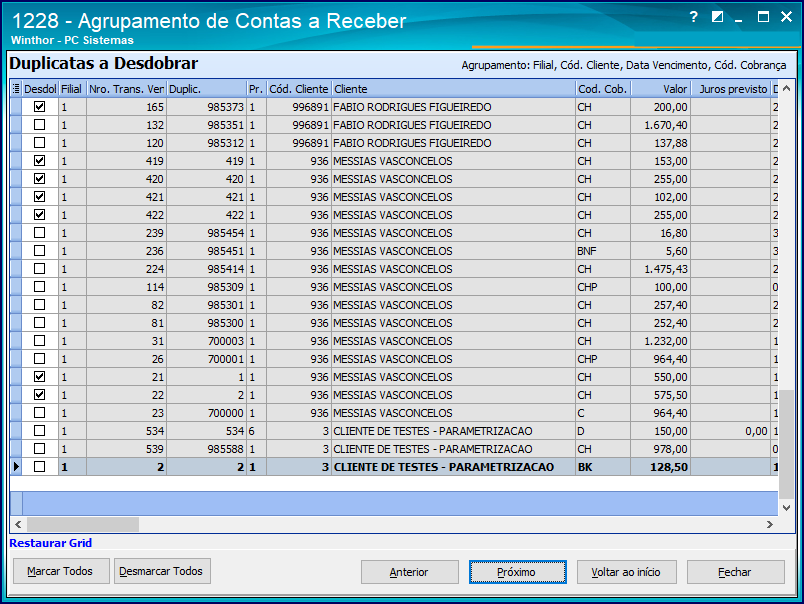Select the value cell 16,80
The height and width of the screenshot is (604, 804).
coord(660,233)
